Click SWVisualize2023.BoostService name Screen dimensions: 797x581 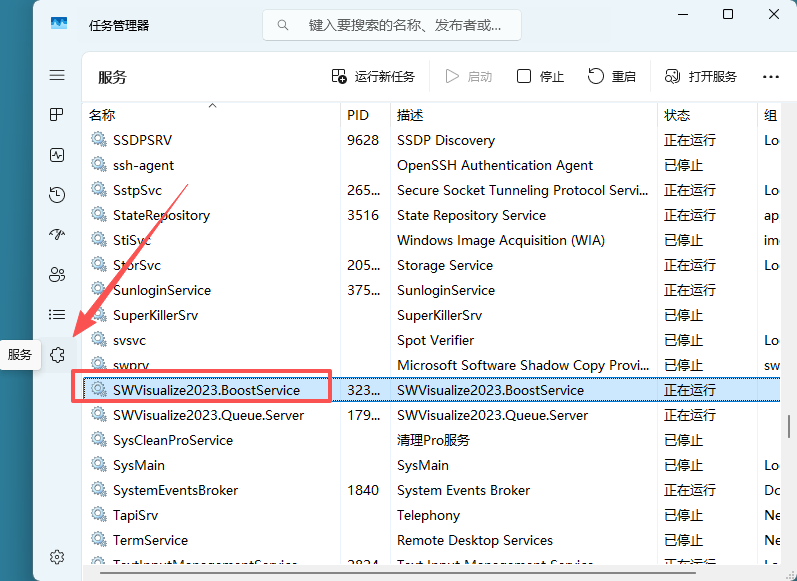click(x=206, y=390)
